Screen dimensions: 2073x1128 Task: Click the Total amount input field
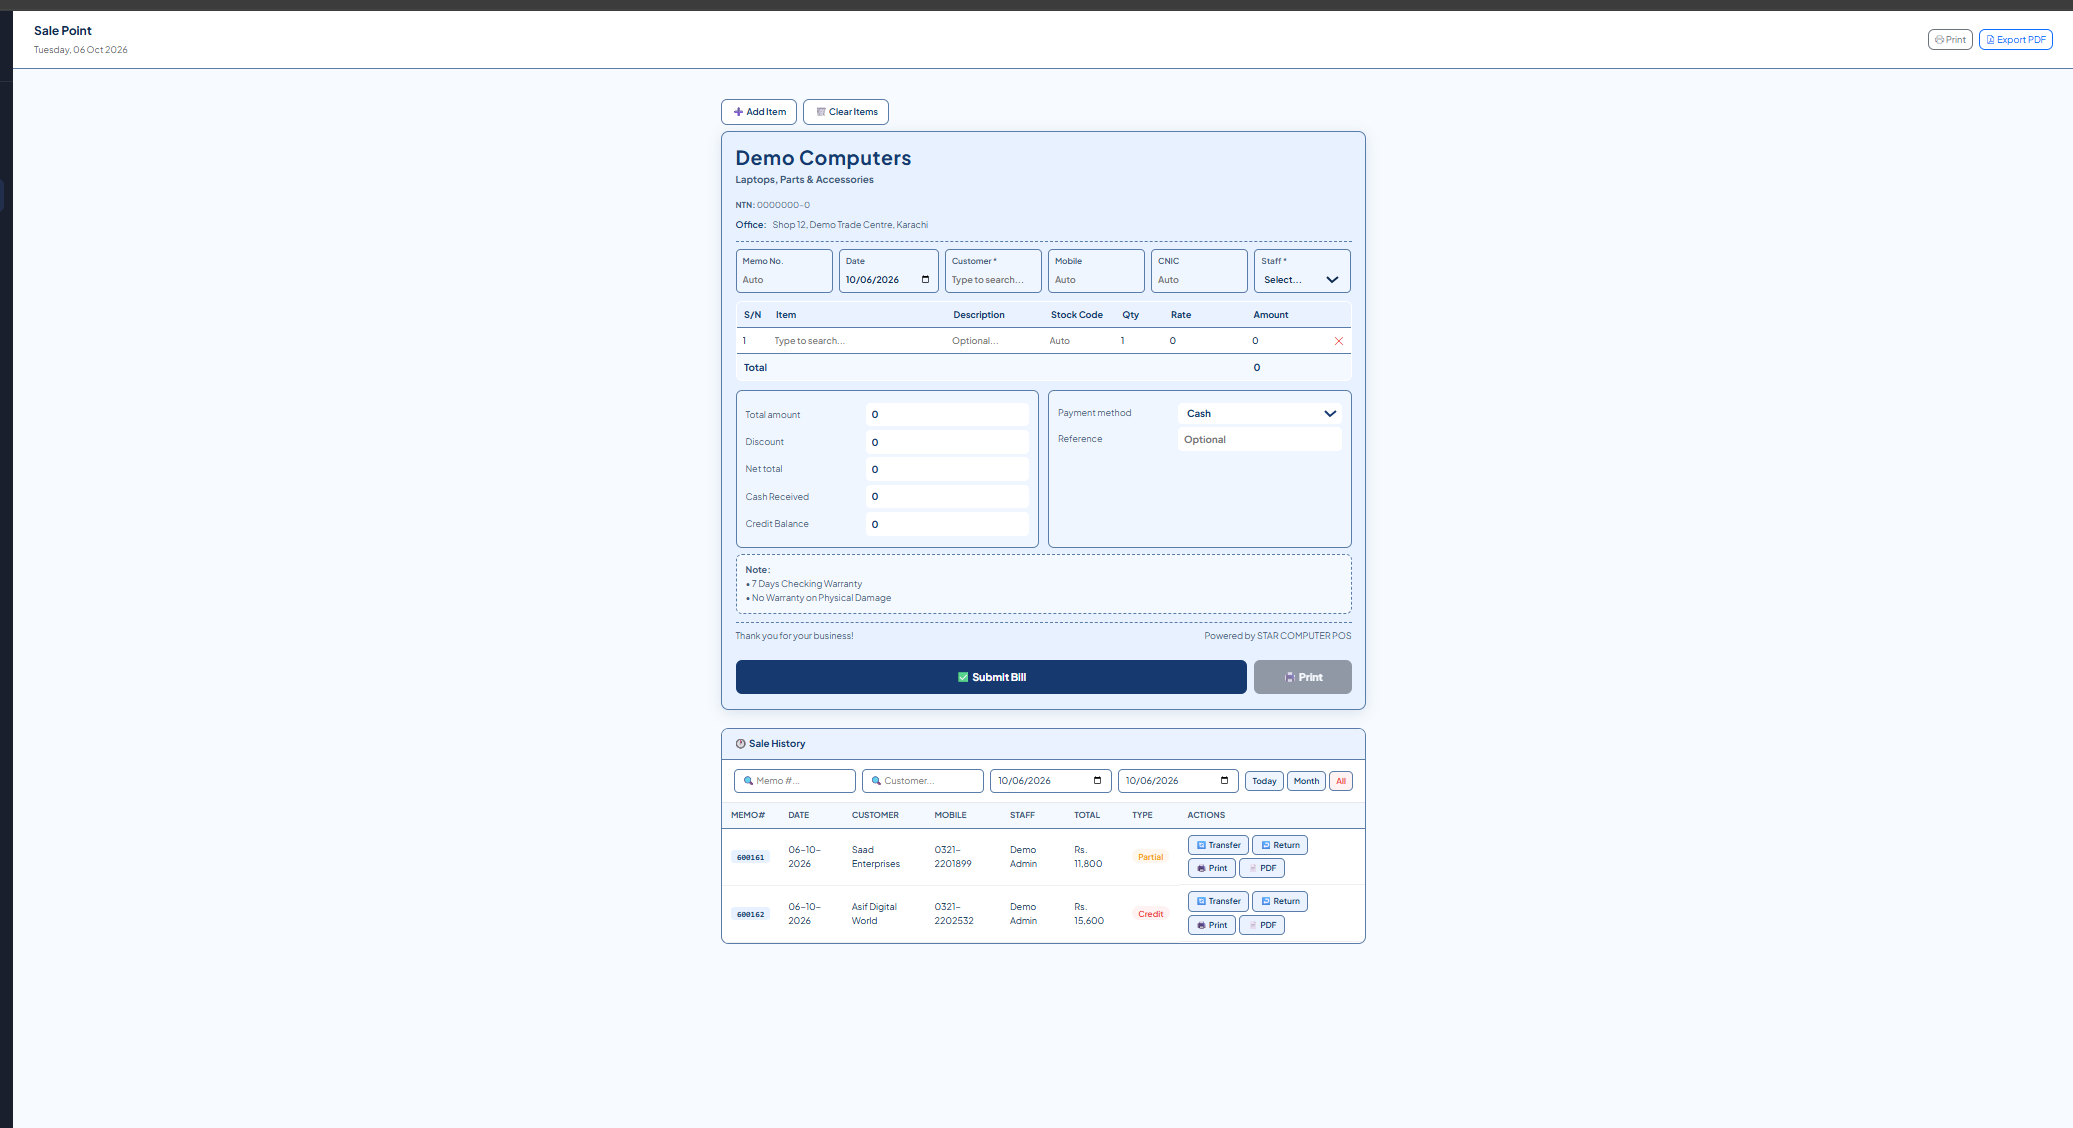[947, 414]
